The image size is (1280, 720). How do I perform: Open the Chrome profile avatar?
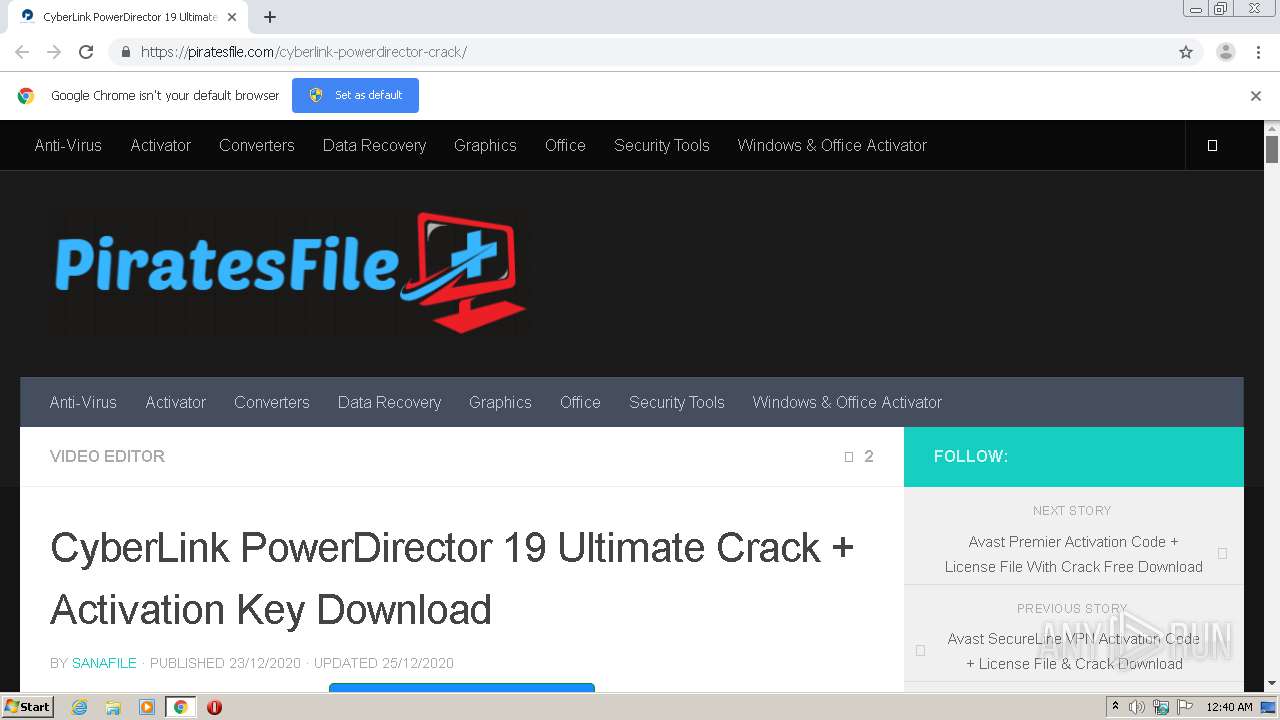1226,52
